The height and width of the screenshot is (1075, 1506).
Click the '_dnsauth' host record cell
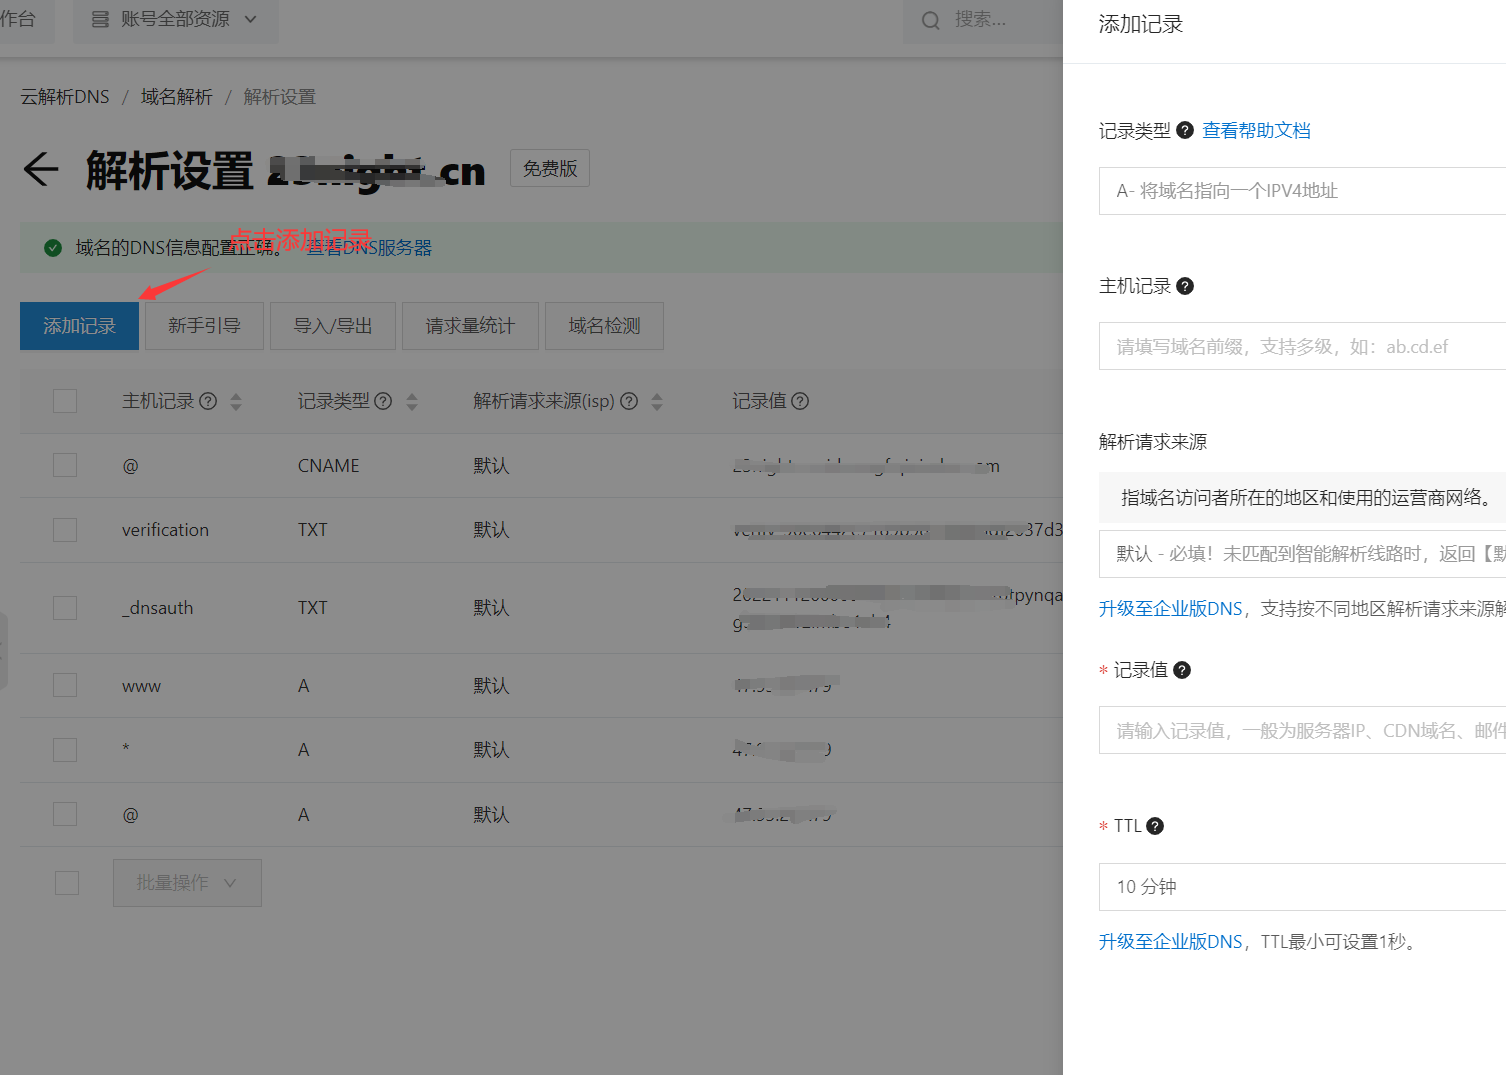tap(157, 608)
